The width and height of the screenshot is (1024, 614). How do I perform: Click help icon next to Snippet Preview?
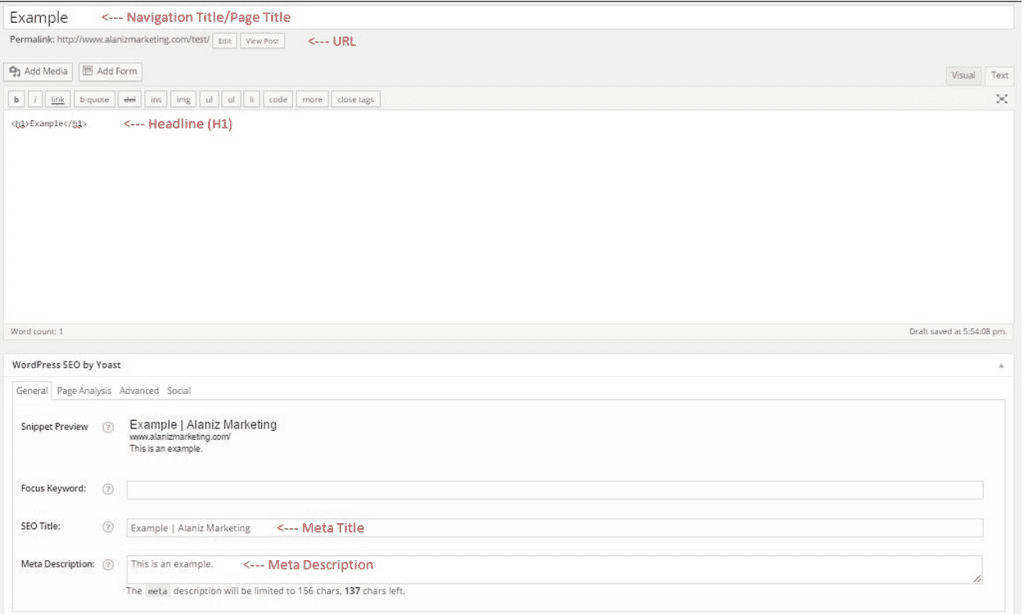108,427
